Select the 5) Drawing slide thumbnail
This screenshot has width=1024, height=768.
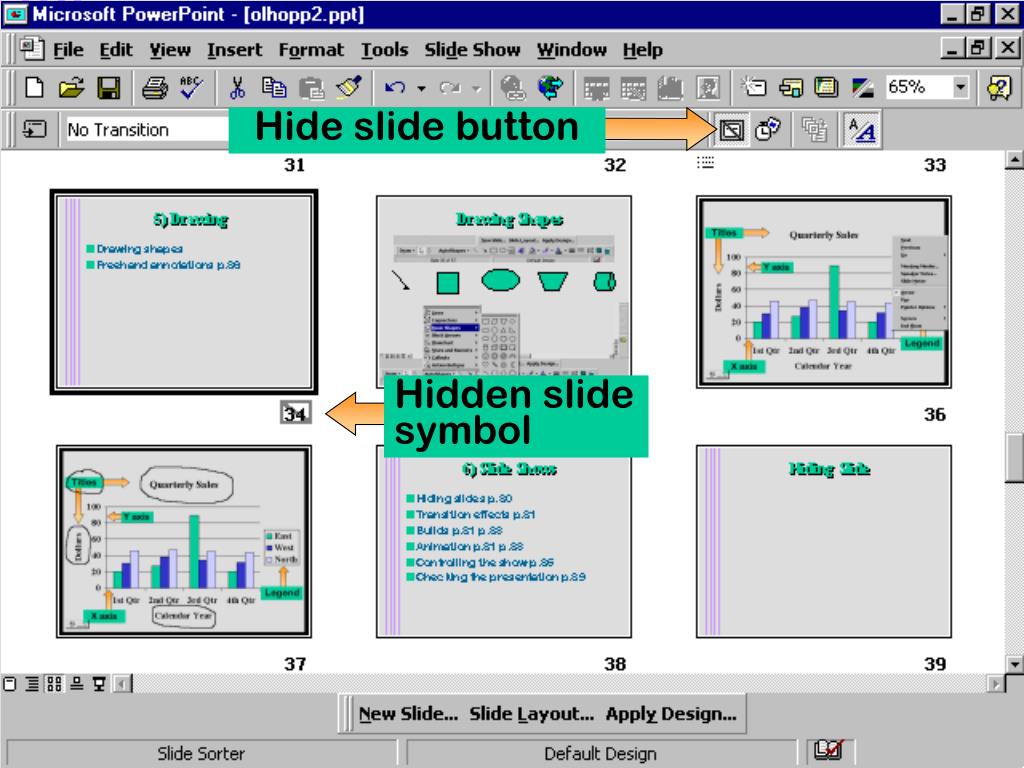pos(184,292)
